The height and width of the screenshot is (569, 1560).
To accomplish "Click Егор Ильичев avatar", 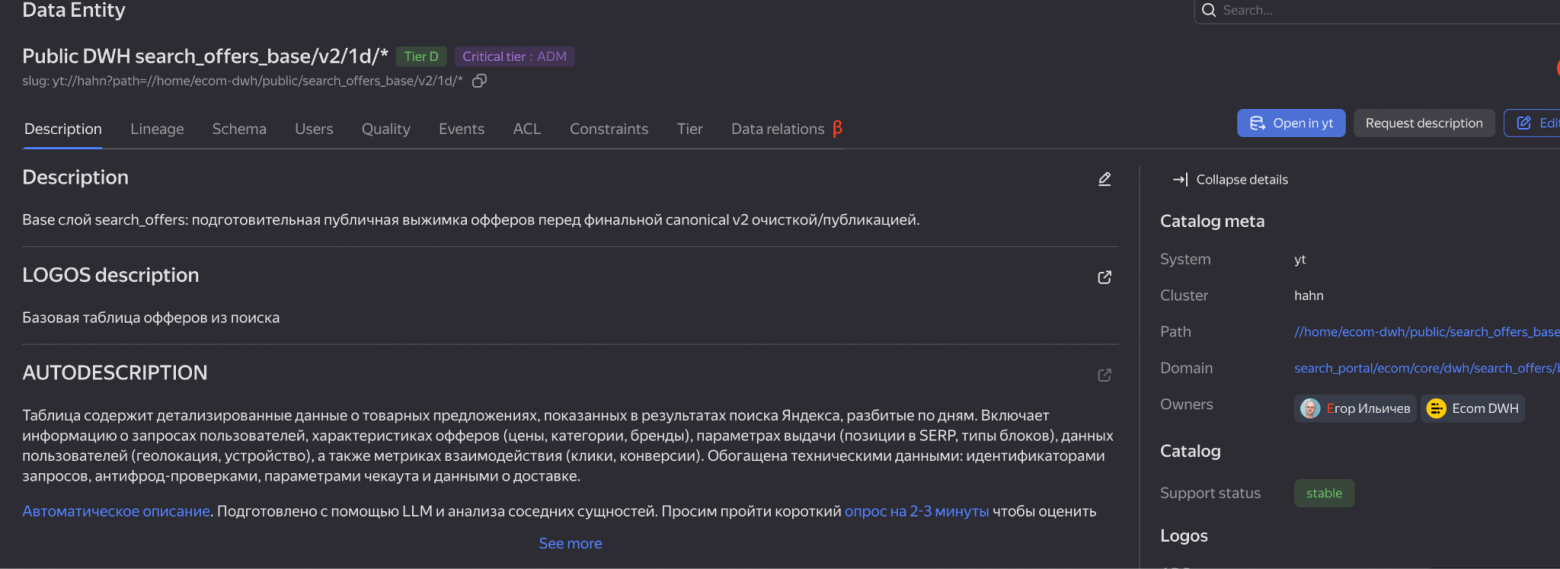I will click(x=1310, y=408).
